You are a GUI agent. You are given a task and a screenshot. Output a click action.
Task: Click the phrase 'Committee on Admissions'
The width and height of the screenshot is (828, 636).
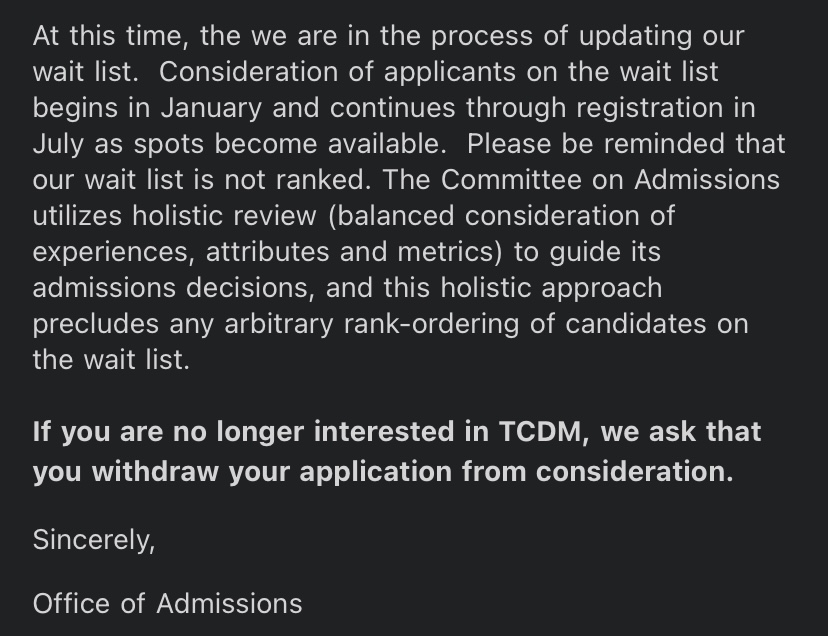[x=610, y=180]
